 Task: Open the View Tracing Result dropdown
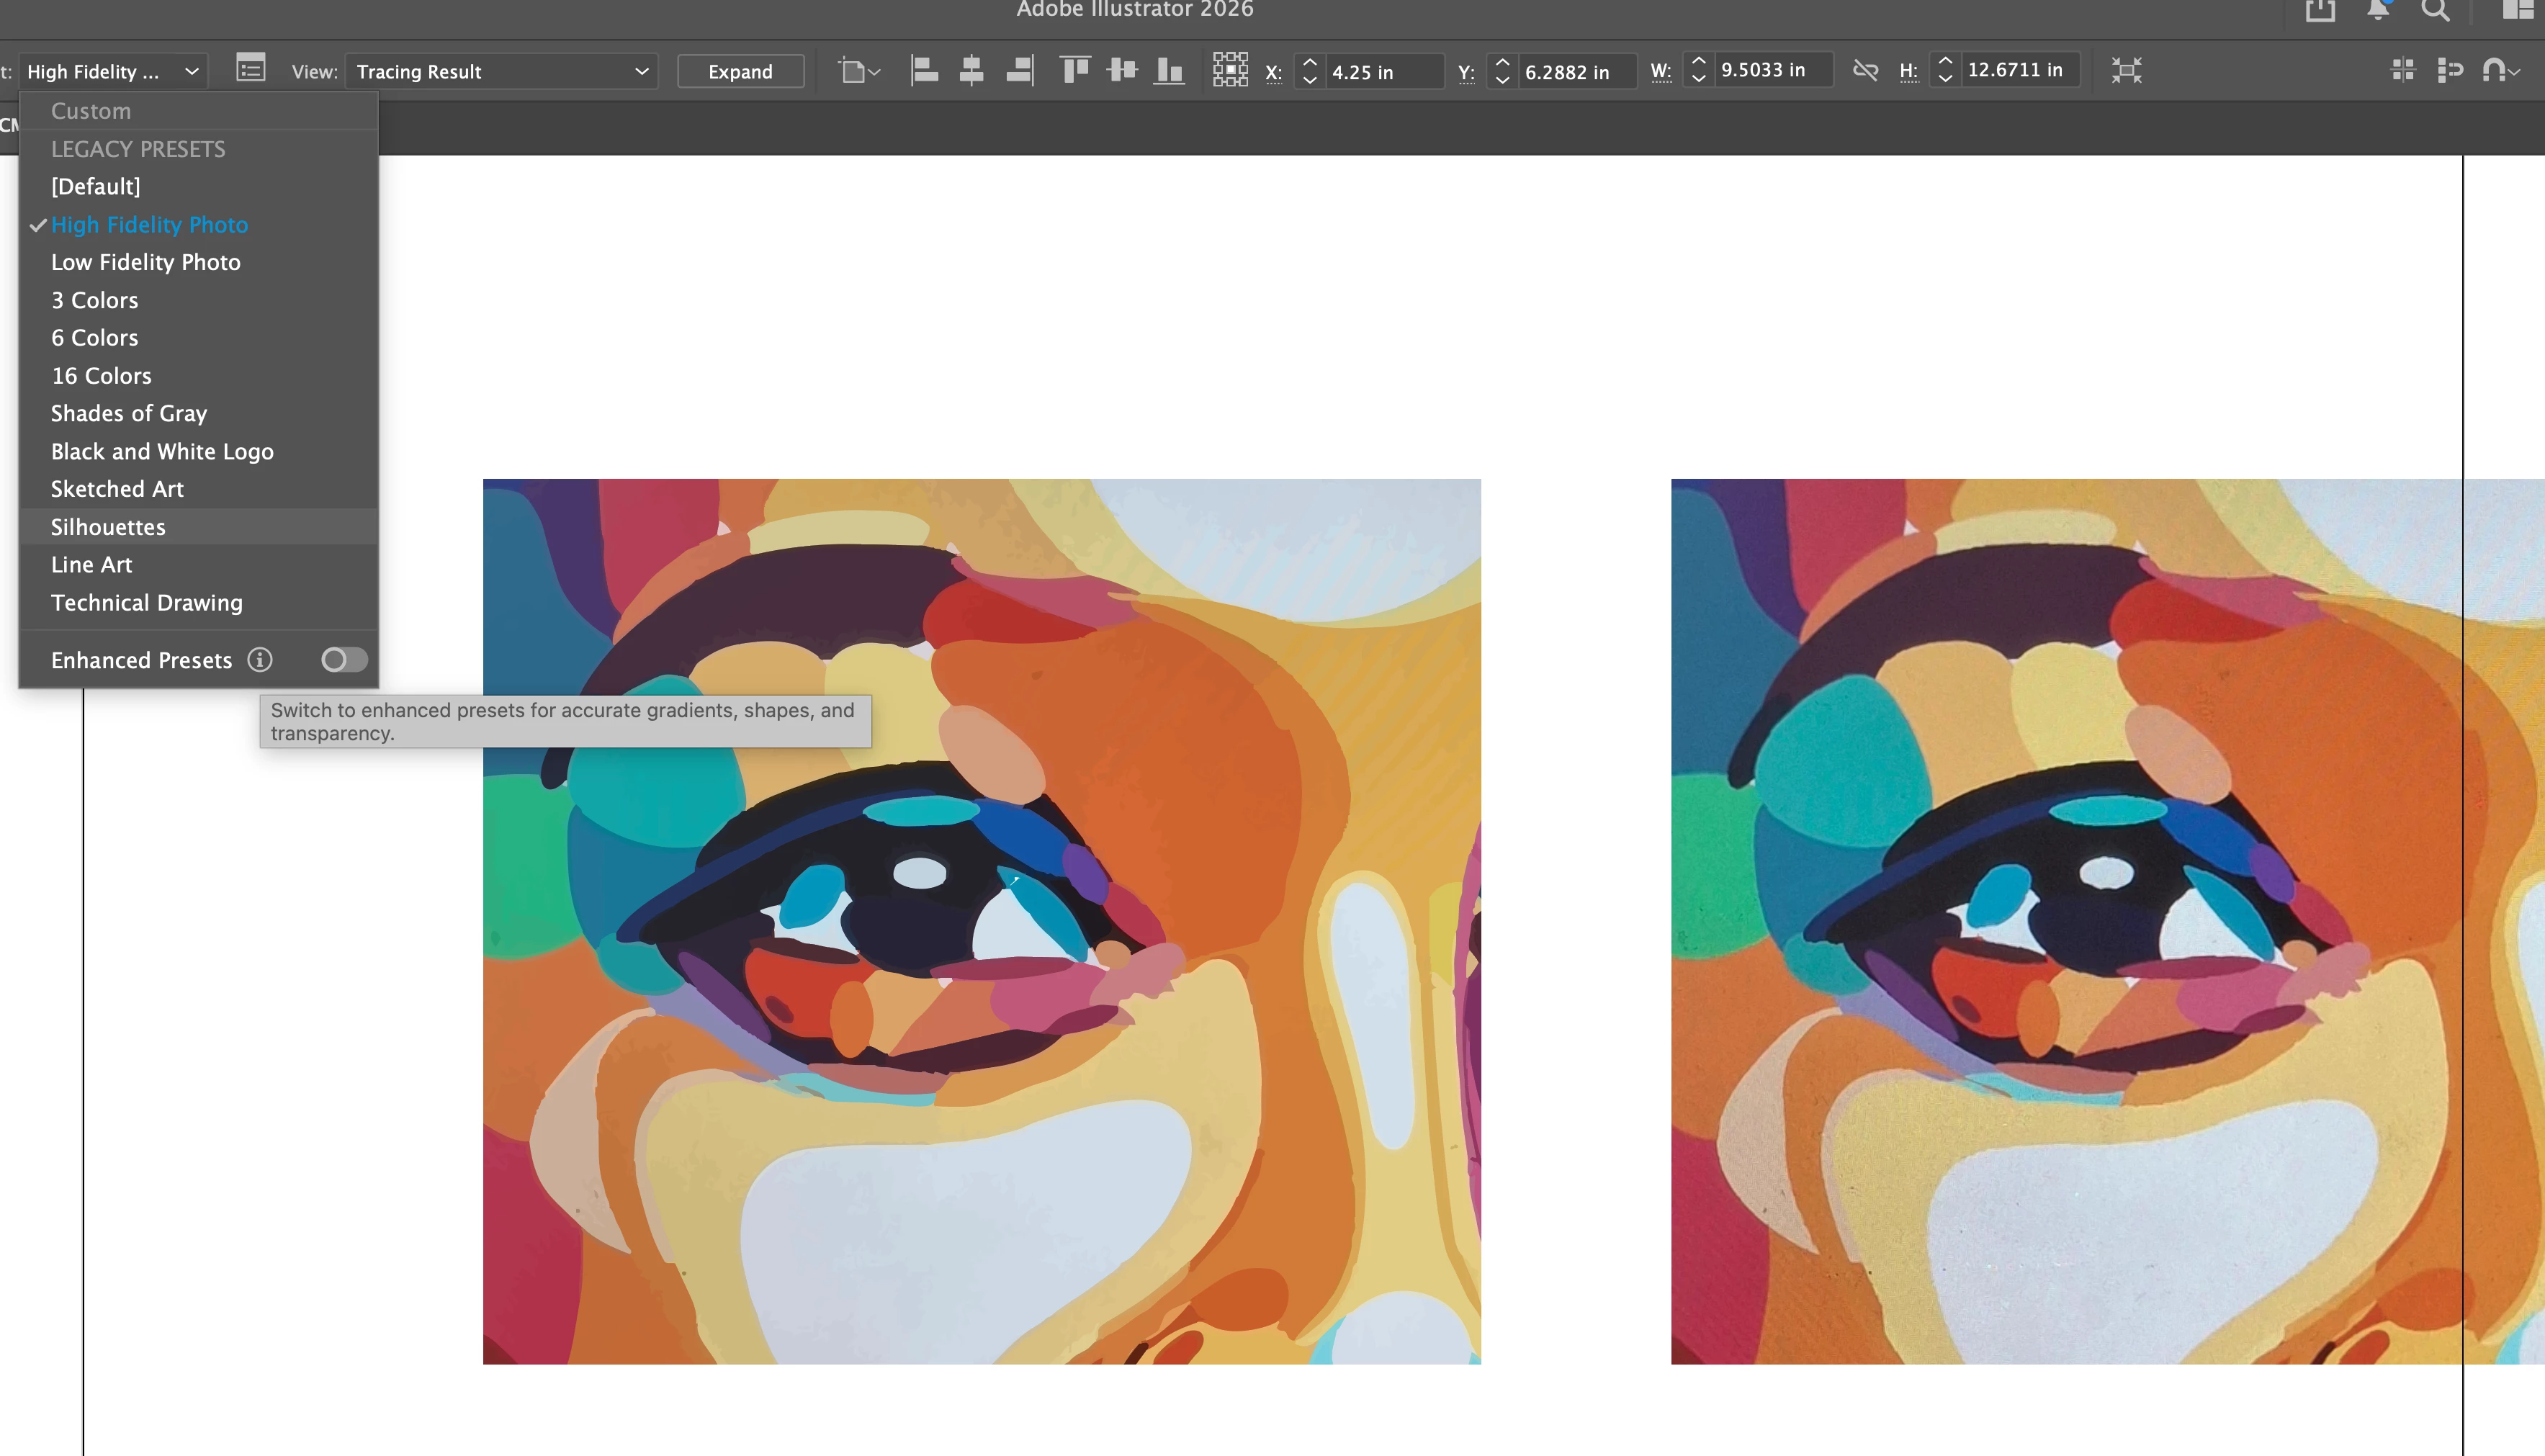(x=501, y=71)
